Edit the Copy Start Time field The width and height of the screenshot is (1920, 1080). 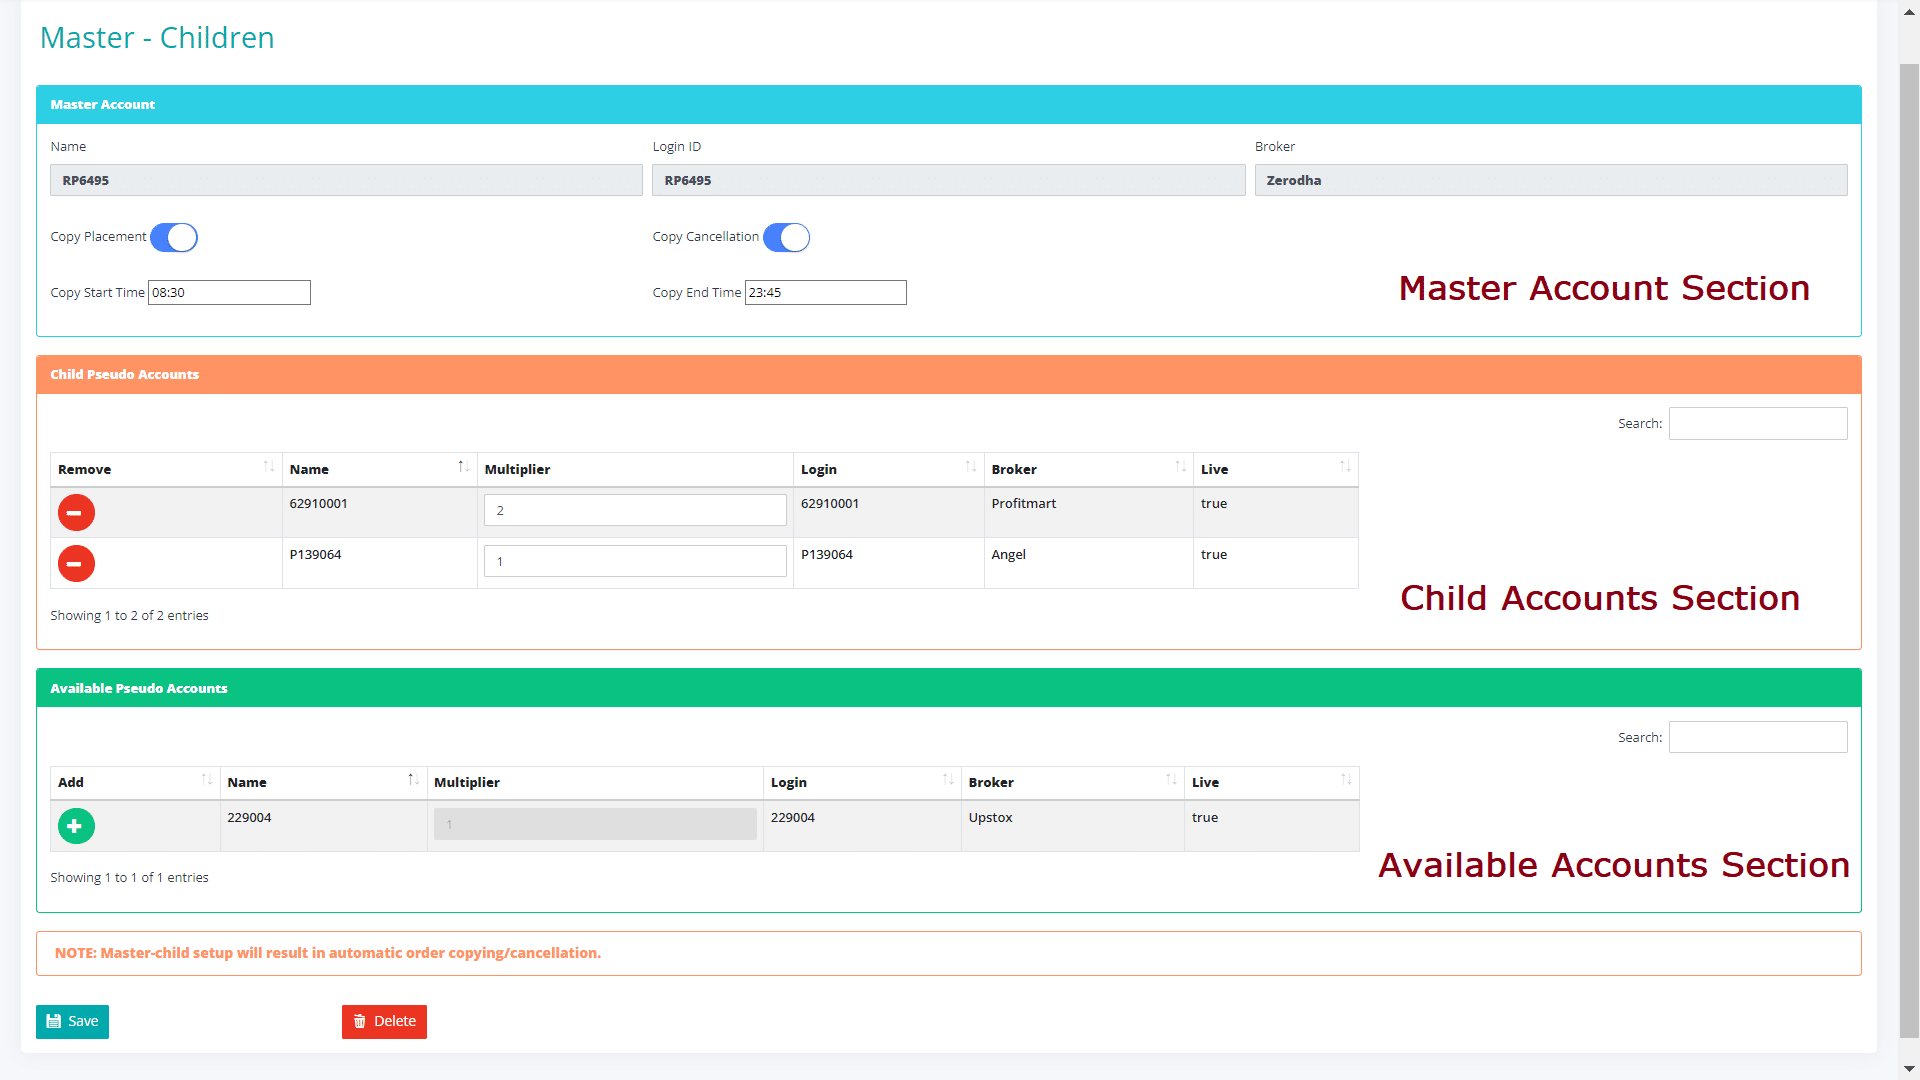(228, 292)
